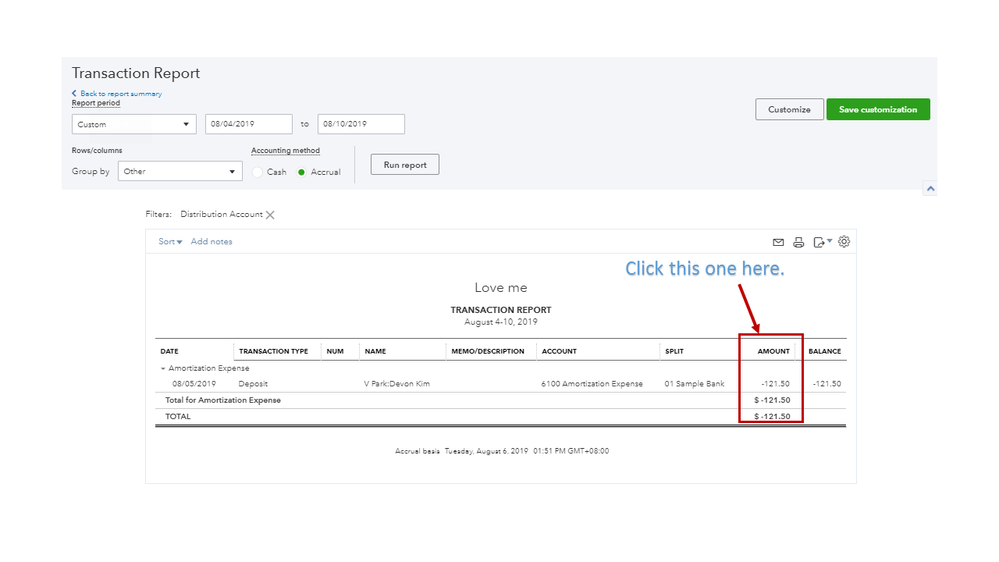Follow Back to report summary link
The width and height of the screenshot is (999, 562).
click(121, 94)
